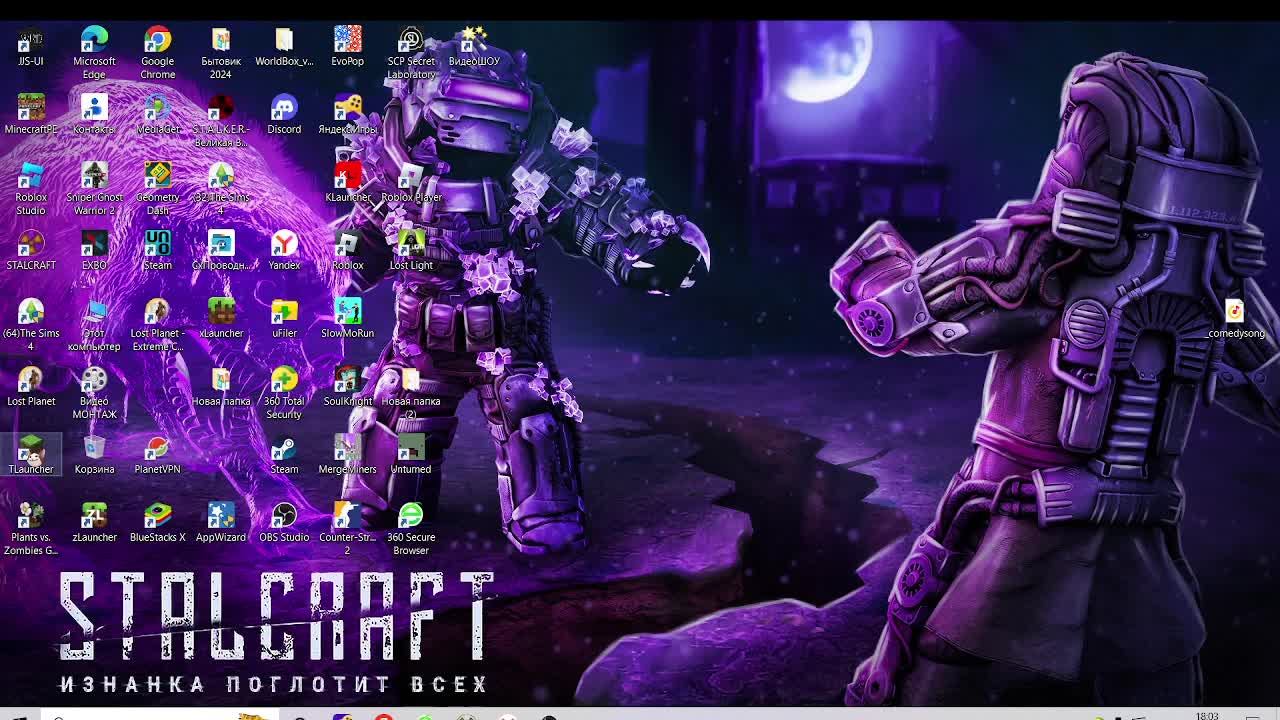
Task: Select the Sniper Ghost Warrior 2 shortcut
Action: click(94, 189)
